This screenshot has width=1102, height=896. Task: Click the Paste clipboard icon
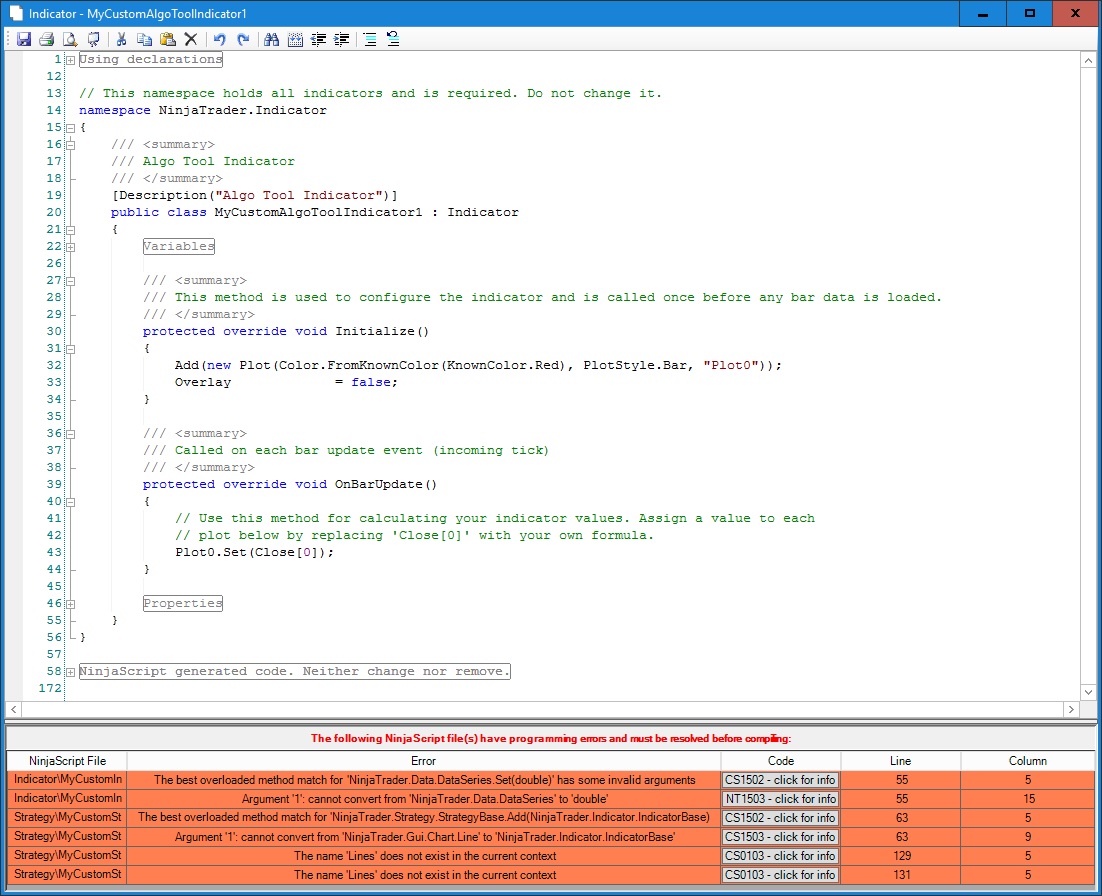coord(167,40)
